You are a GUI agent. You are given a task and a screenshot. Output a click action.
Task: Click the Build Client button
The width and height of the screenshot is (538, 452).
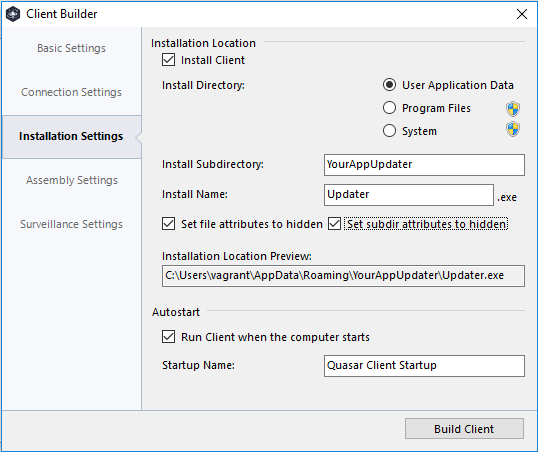pyautogui.click(x=464, y=429)
